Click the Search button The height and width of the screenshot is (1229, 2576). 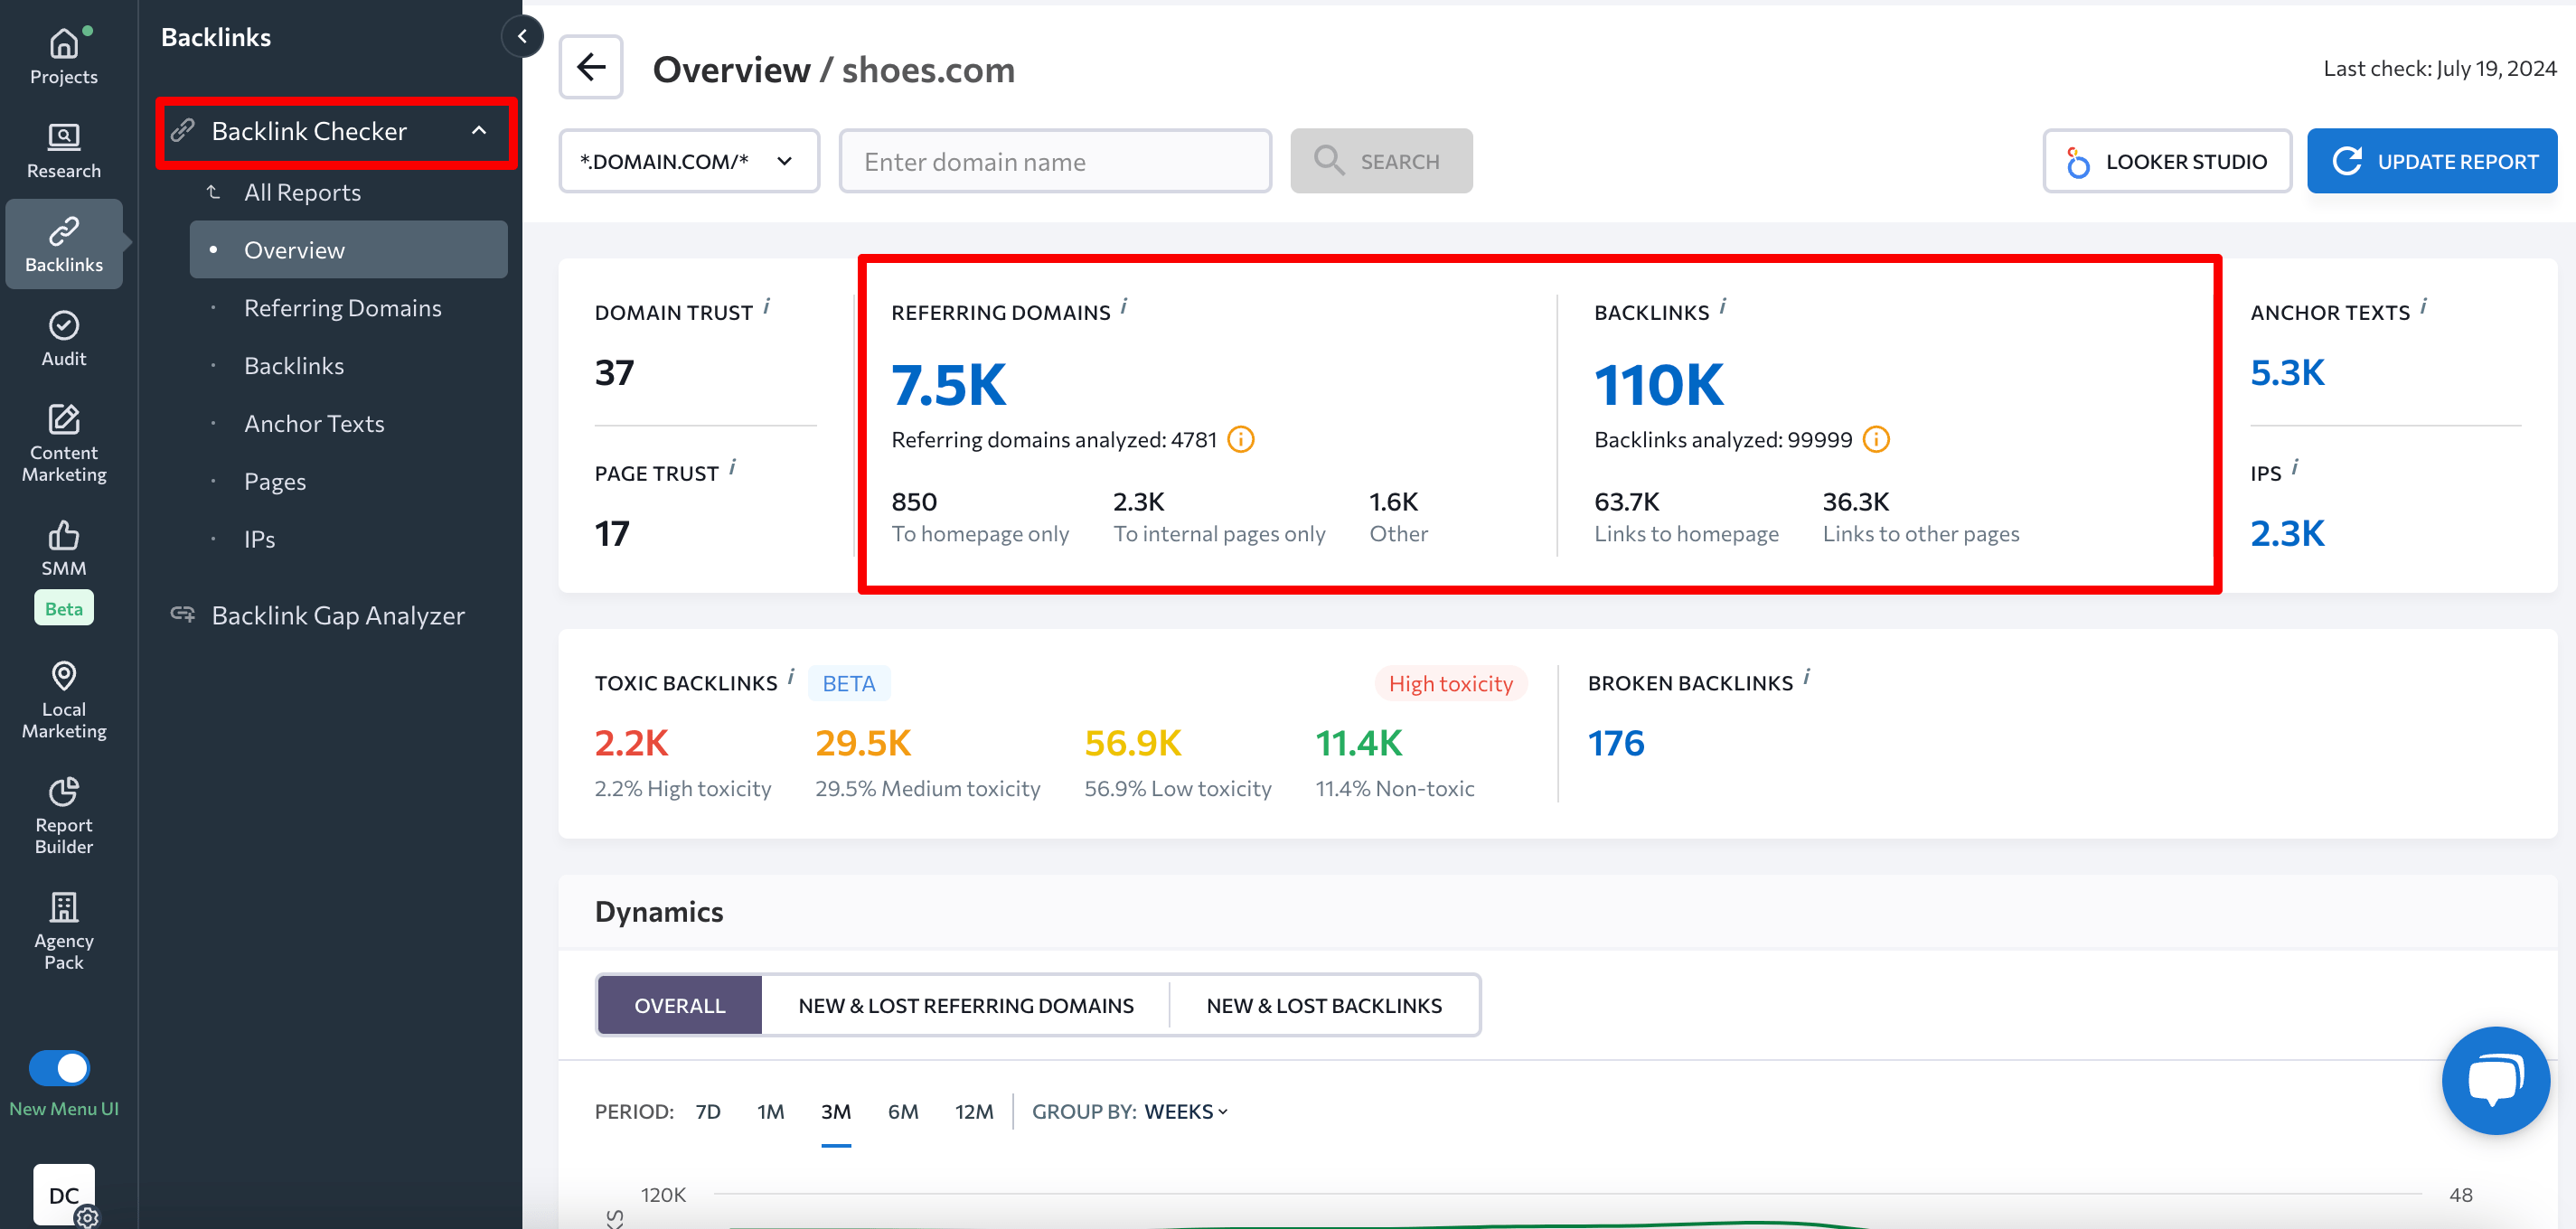(x=1381, y=161)
